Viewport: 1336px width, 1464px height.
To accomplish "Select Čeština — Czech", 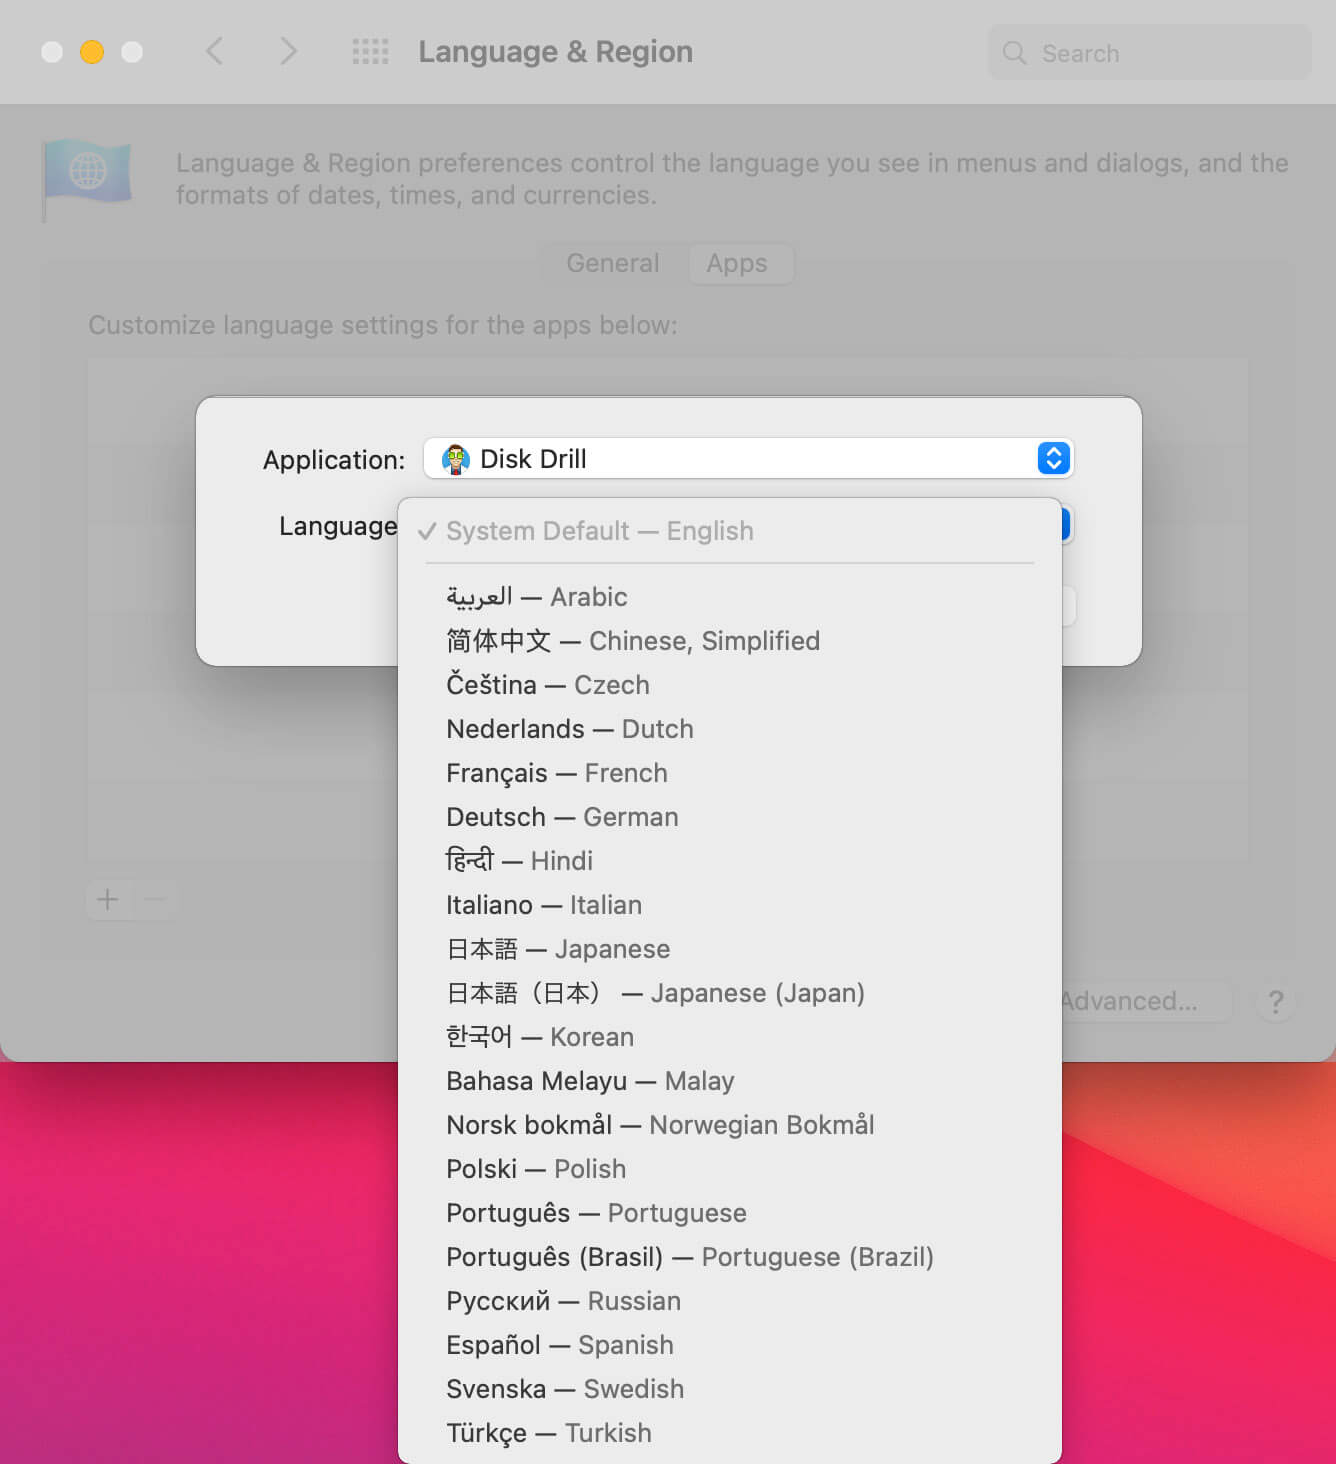I will [730, 685].
